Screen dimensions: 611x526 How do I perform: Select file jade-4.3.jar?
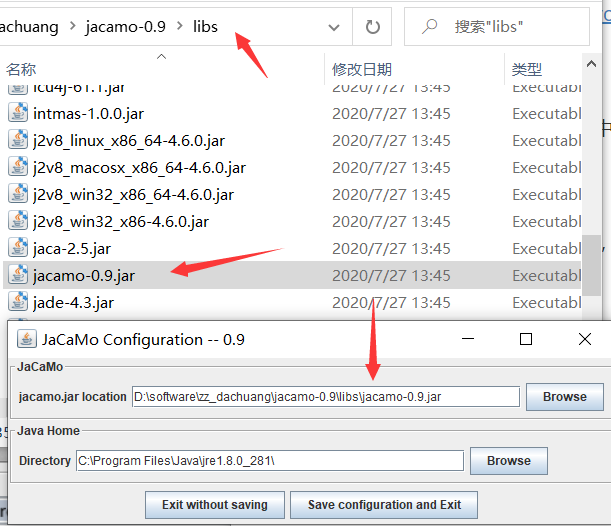coord(74,302)
